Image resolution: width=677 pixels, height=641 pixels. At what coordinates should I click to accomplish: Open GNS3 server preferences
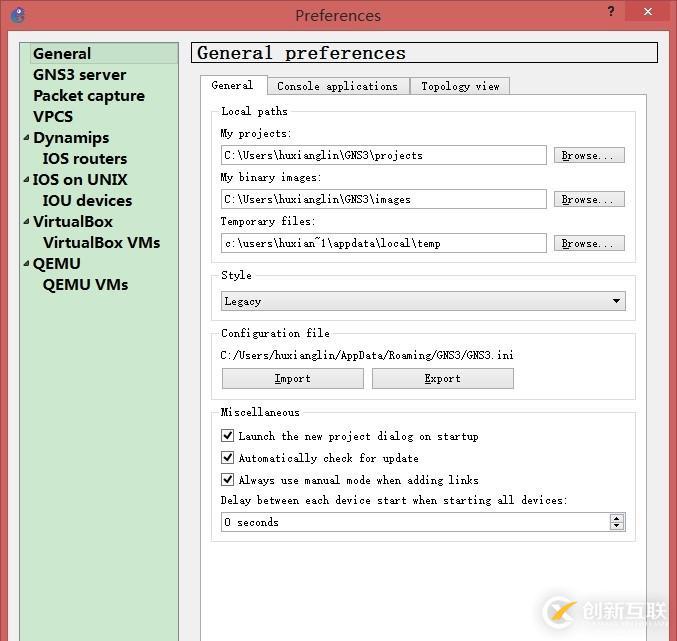point(79,75)
